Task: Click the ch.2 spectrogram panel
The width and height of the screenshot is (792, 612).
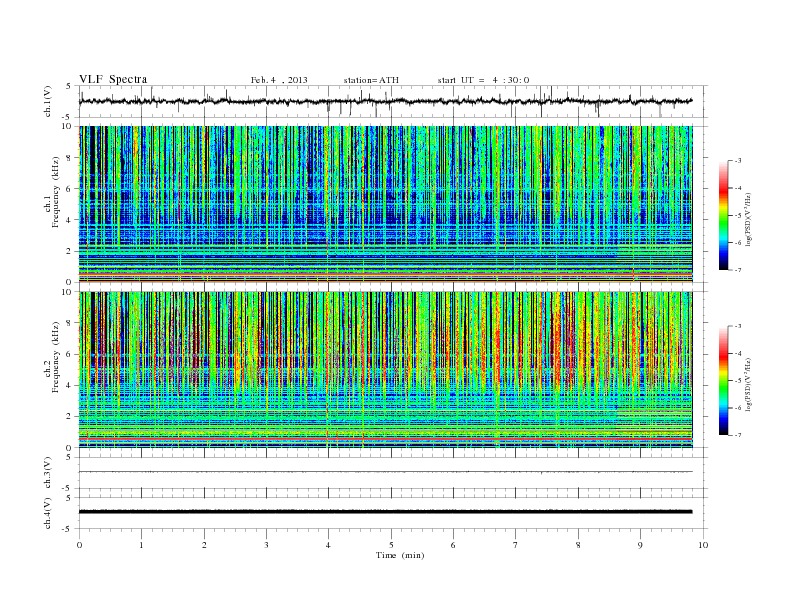Action: coord(386,370)
